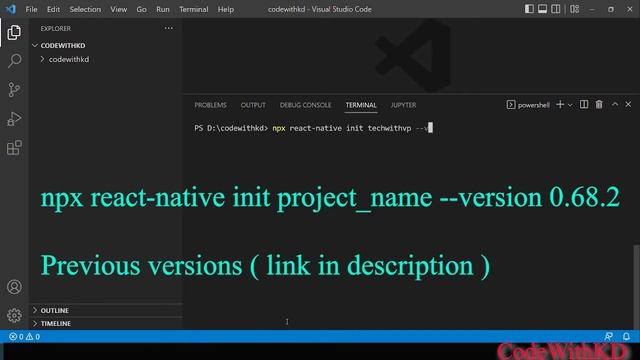Open the Run menu
The image size is (640, 360).
[162, 9]
